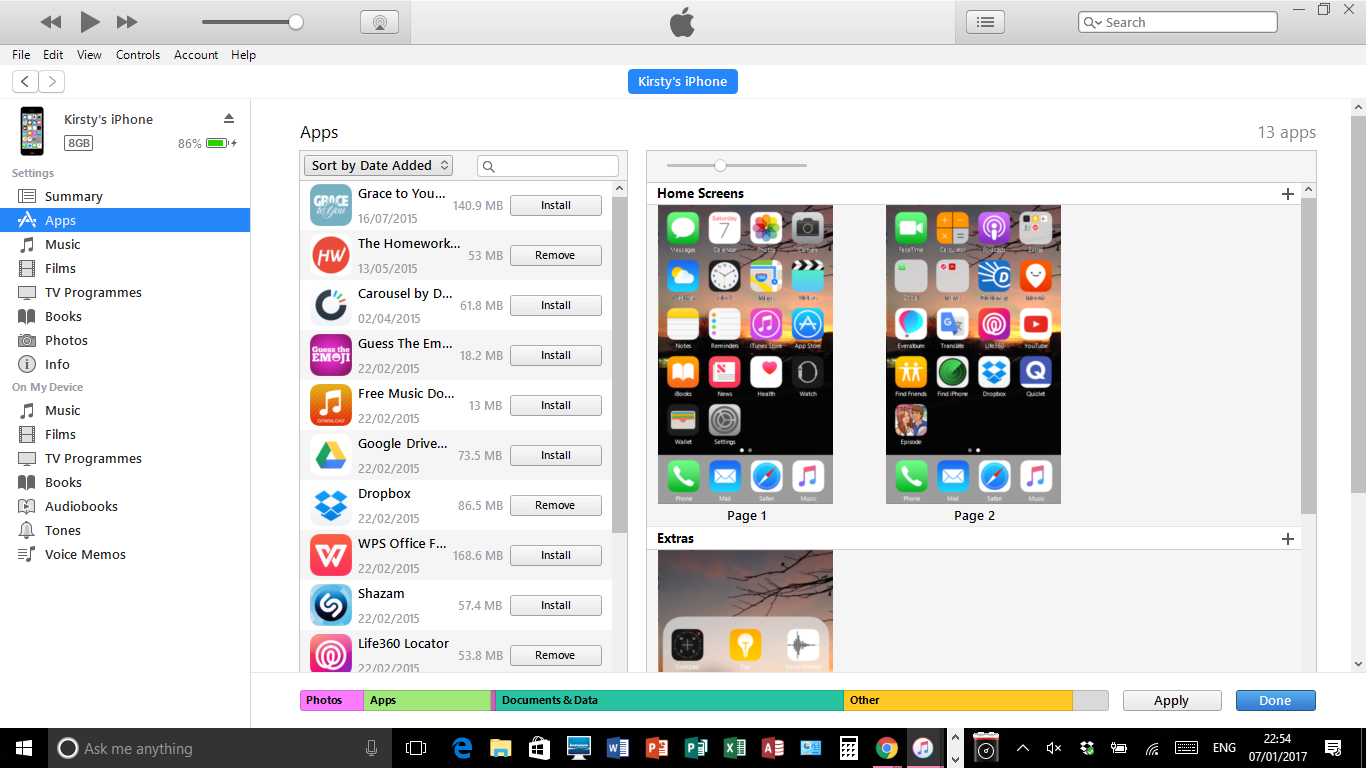This screenshot has height=768, width=1366.
Task: Go forward with the right arrow button
Action: click(x=51, y=82)
